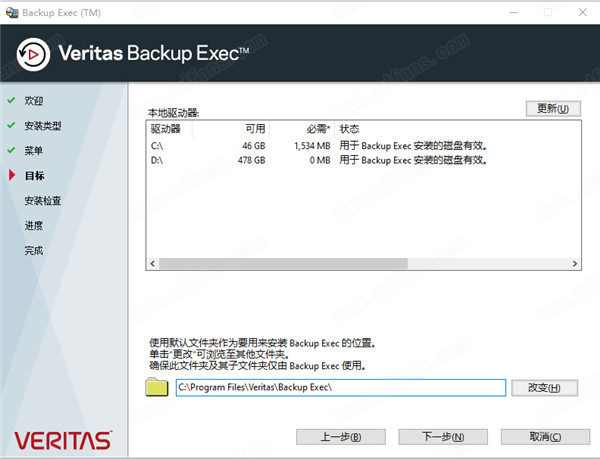The height and width of the screenshot is (459, 600).
Task: Click the drive list right scroll arrow
Action: [574, 264]
